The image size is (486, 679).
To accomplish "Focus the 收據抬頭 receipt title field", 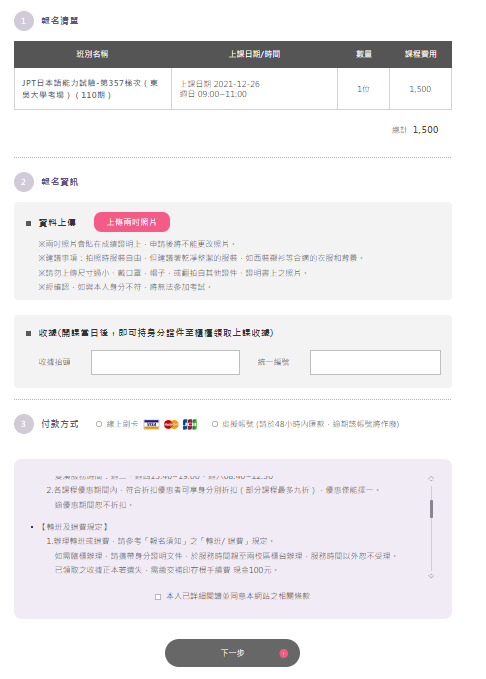I will pos(165,362).
